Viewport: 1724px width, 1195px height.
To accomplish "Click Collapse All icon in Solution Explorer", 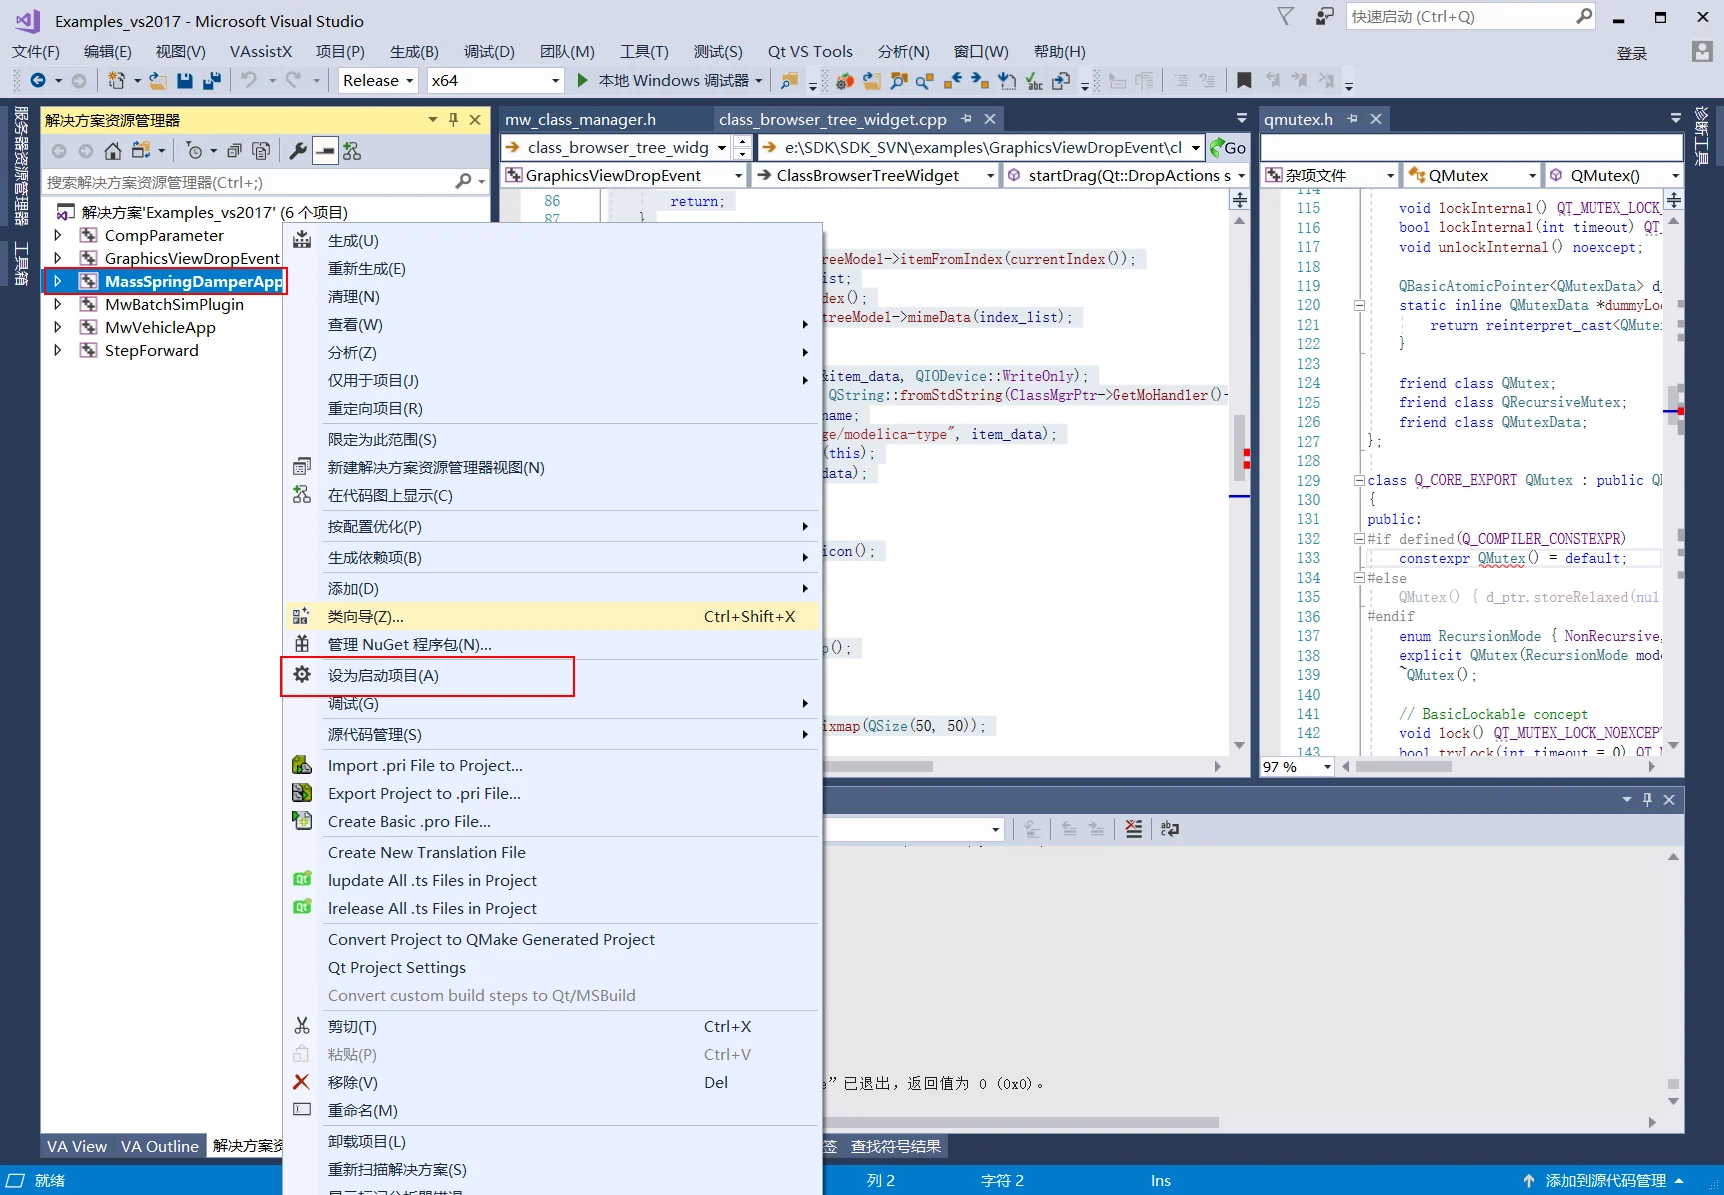I will [x=234, y=151].
